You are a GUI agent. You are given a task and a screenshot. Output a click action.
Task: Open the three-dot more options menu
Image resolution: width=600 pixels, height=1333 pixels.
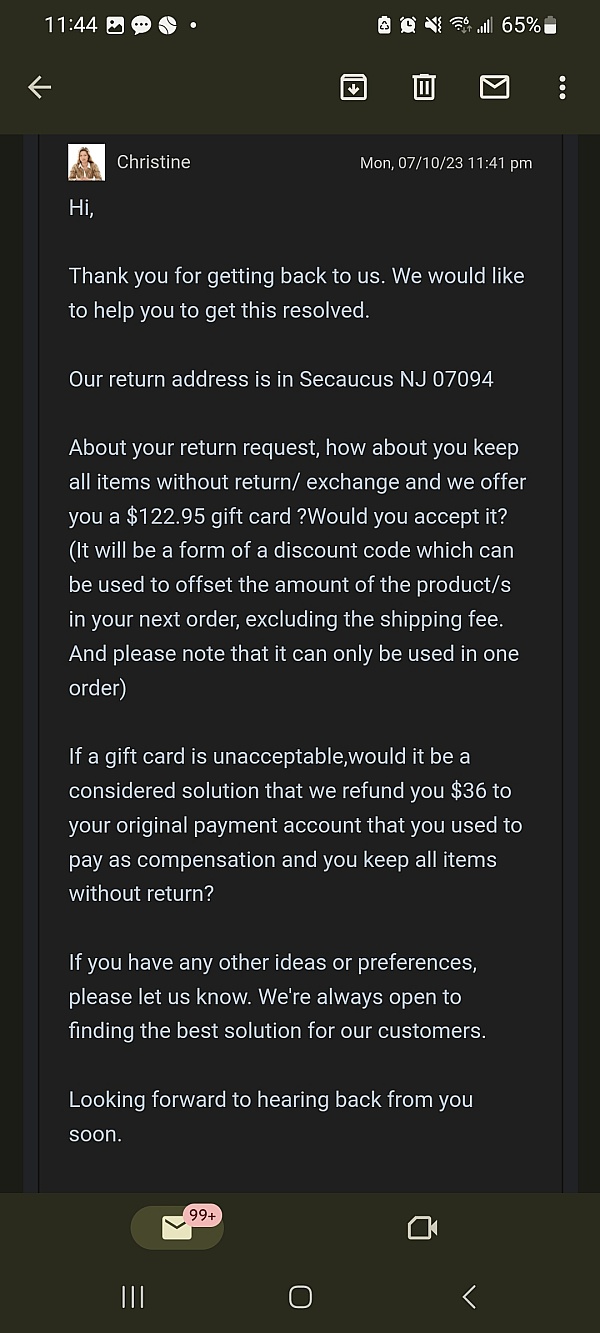pos(562,88)
